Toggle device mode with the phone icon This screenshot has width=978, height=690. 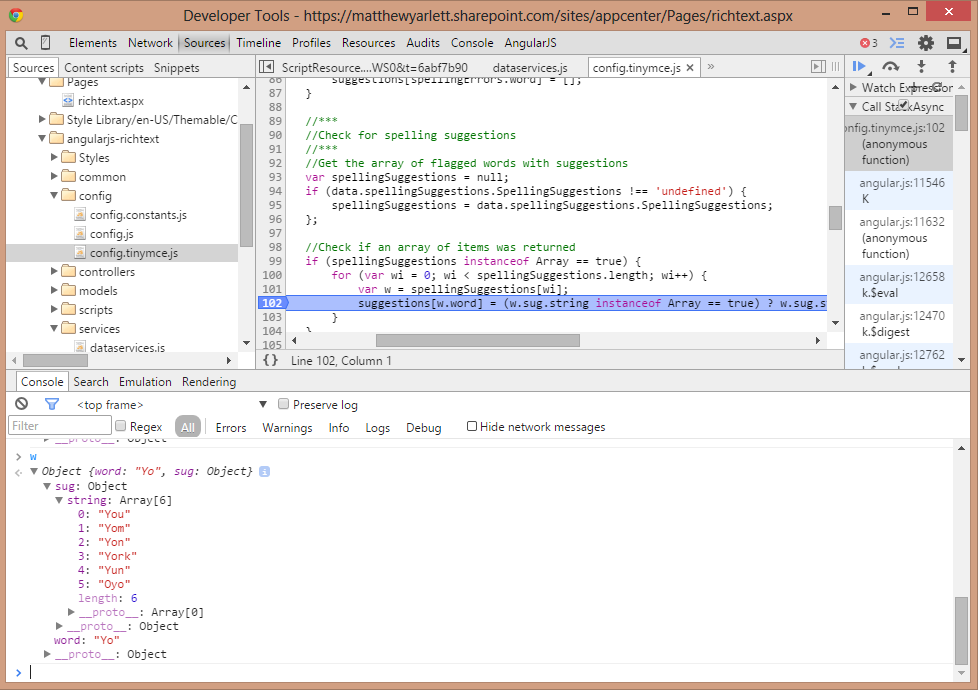[46, 43]
